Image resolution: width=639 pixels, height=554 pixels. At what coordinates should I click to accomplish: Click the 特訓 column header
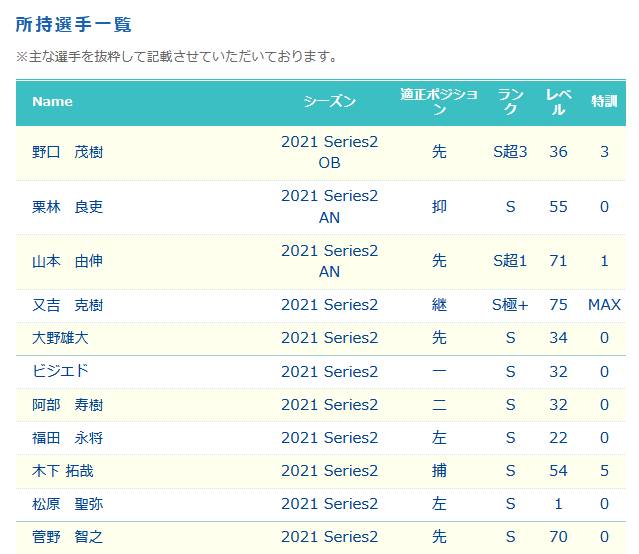pos(604,102)
